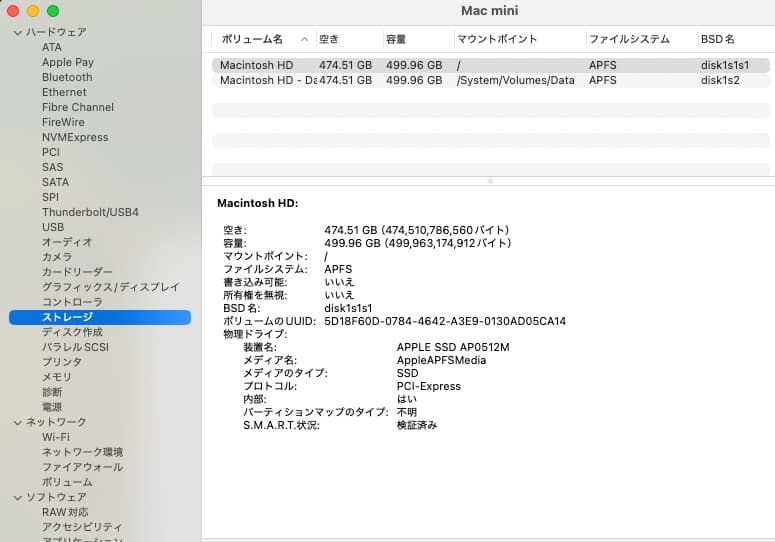Select Macintosh HD - Data volume row
The image size is (775, 542).
click(491, 81)
